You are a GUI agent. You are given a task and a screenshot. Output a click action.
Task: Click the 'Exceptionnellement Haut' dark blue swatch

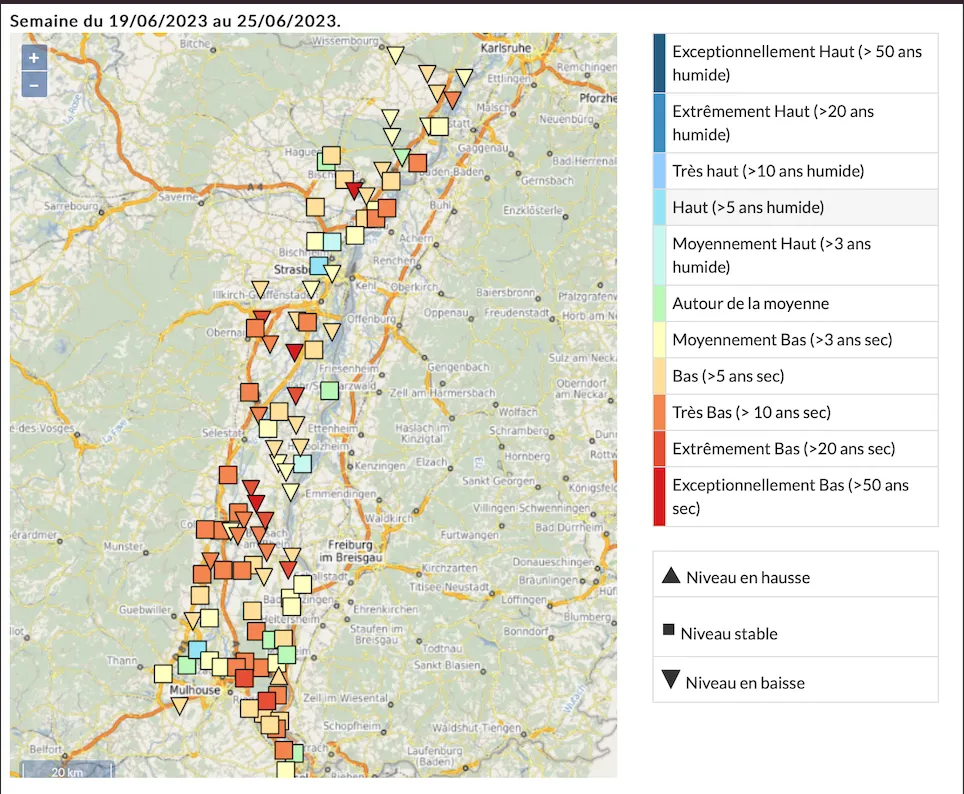(659, 63)
